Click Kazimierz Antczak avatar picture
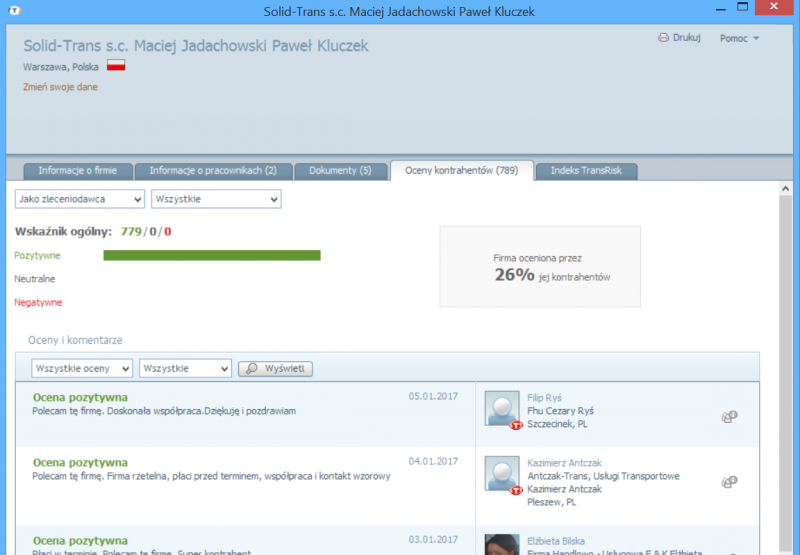The width and height of the screenshot is (800, 555). click(x=502, y=474)
